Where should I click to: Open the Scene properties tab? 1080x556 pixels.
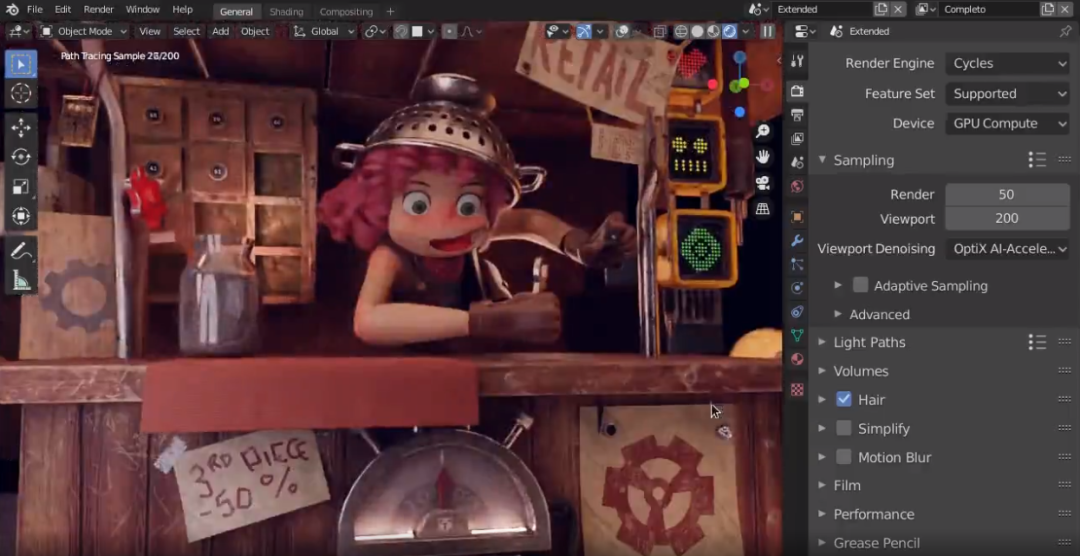point(797,163)
